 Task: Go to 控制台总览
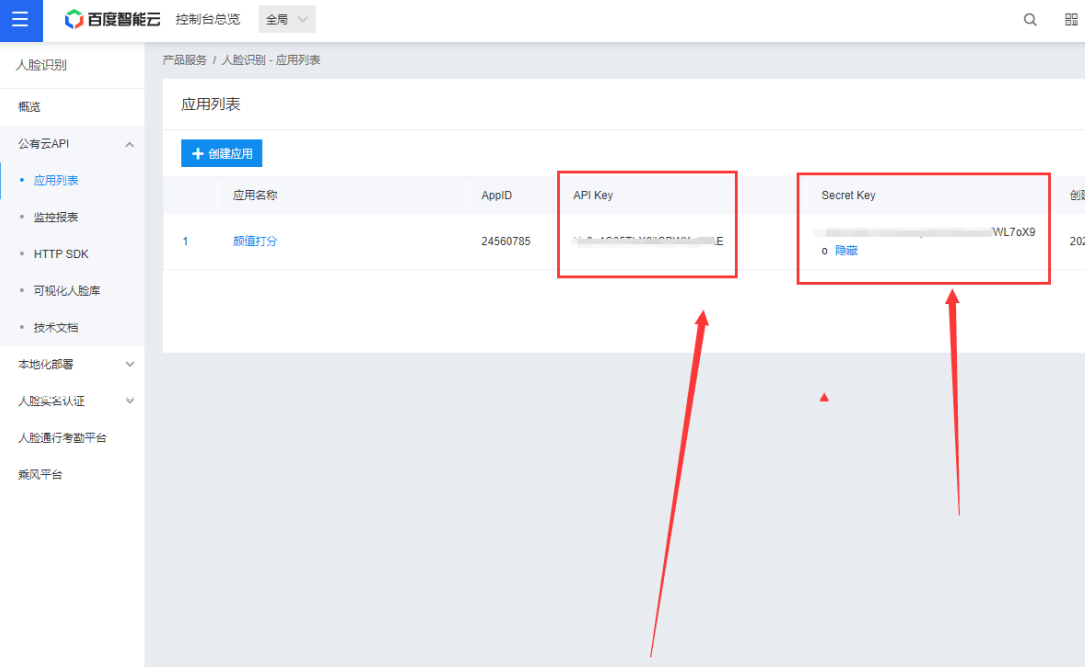coord(207,20)
